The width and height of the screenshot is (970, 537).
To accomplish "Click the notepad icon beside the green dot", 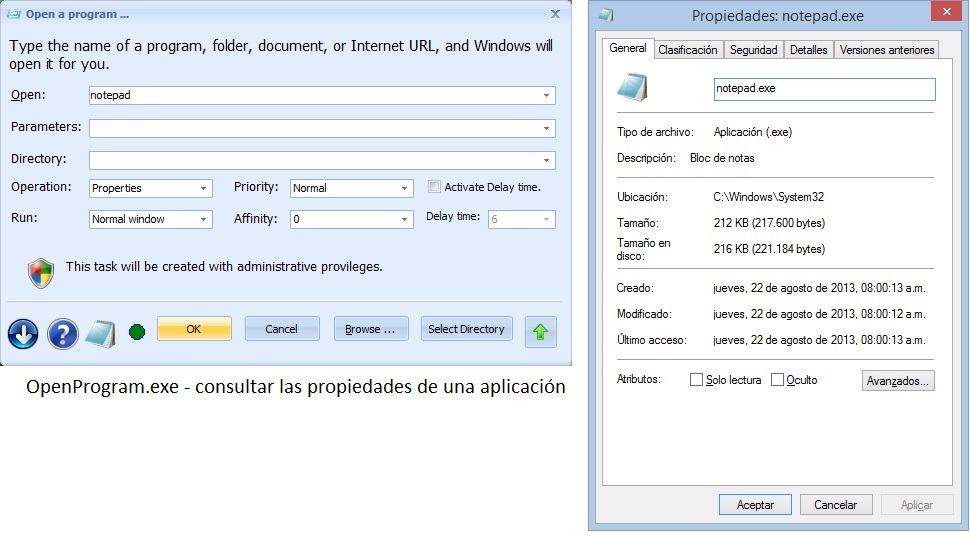I will pos(101,334).
